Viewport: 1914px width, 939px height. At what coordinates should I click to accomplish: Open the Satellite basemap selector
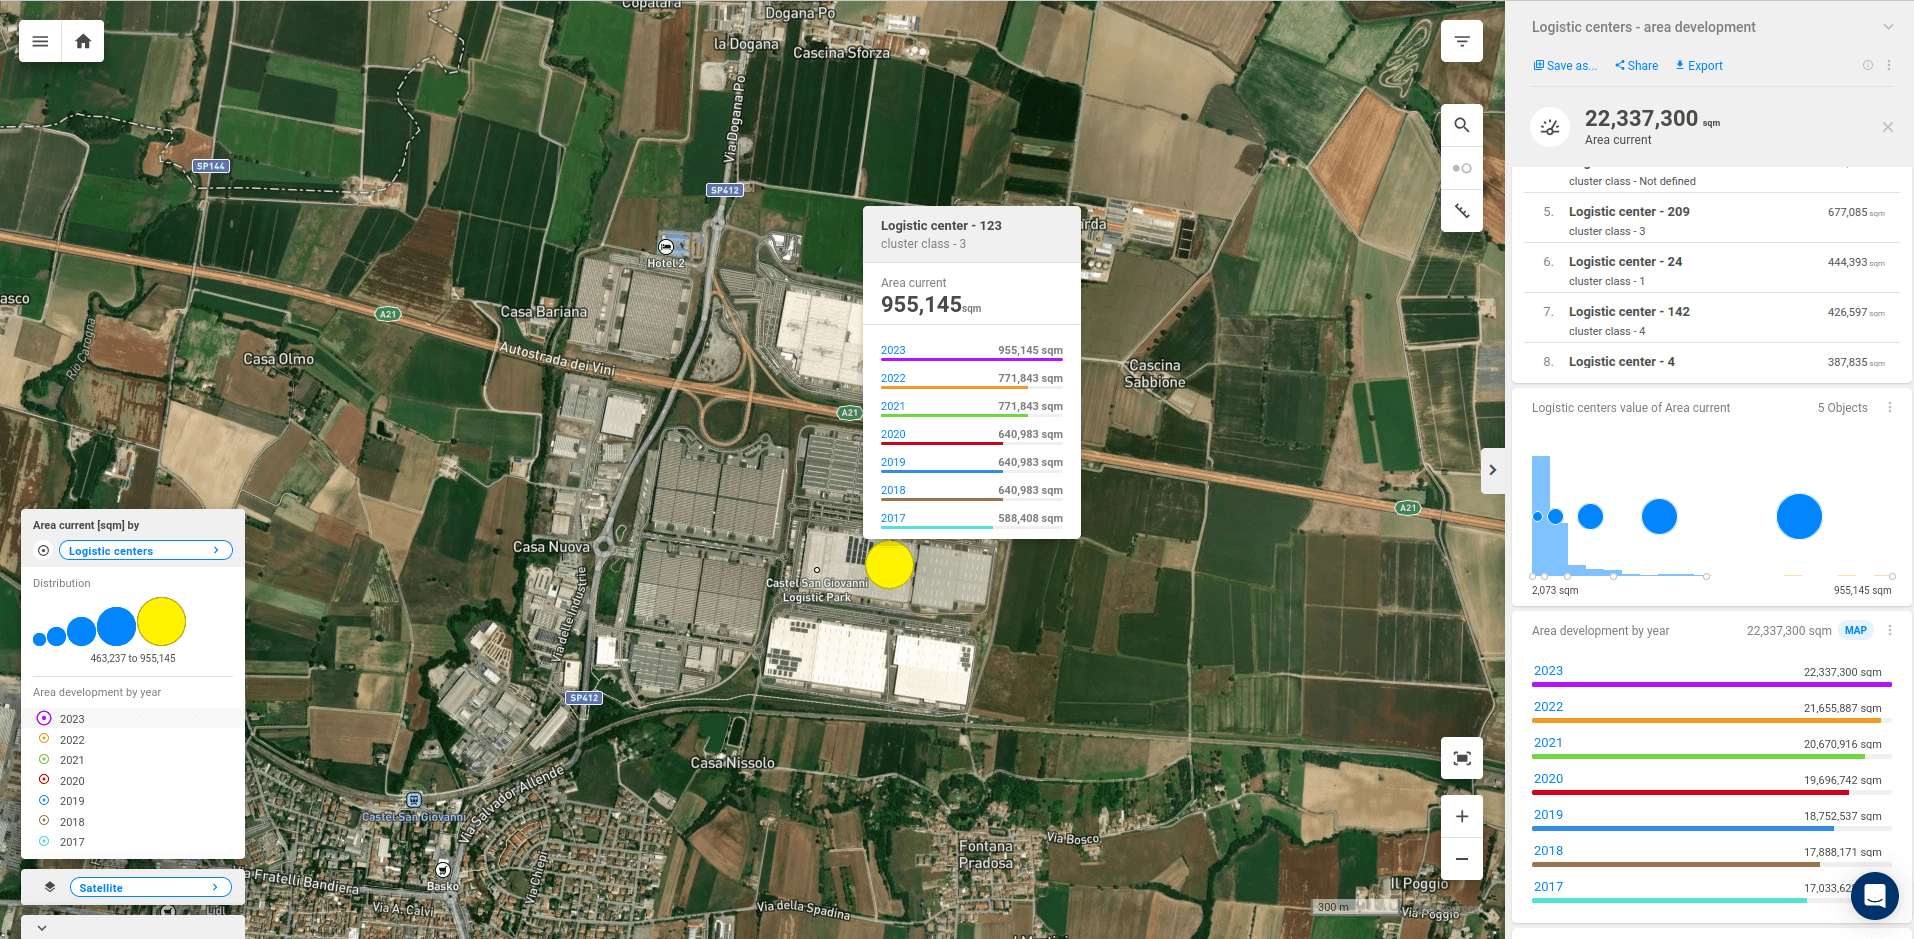(150, 886)
